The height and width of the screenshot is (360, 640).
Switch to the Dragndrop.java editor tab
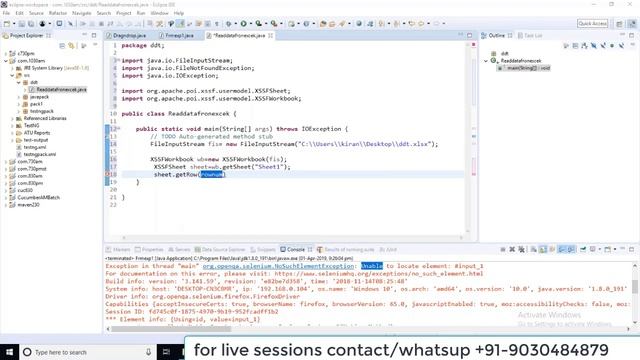[129, 36]
